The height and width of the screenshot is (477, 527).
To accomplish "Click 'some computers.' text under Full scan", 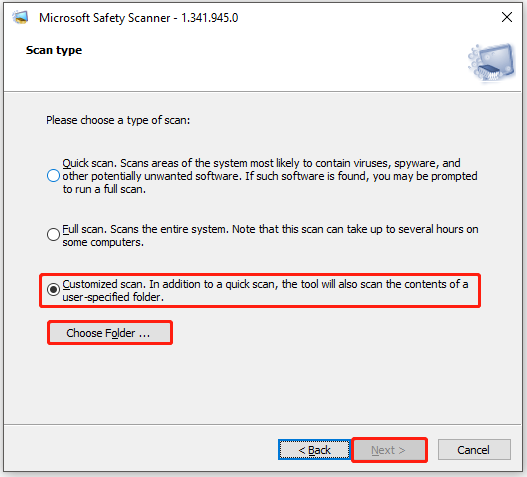I will pyautogui.click(x=103, y=242).
